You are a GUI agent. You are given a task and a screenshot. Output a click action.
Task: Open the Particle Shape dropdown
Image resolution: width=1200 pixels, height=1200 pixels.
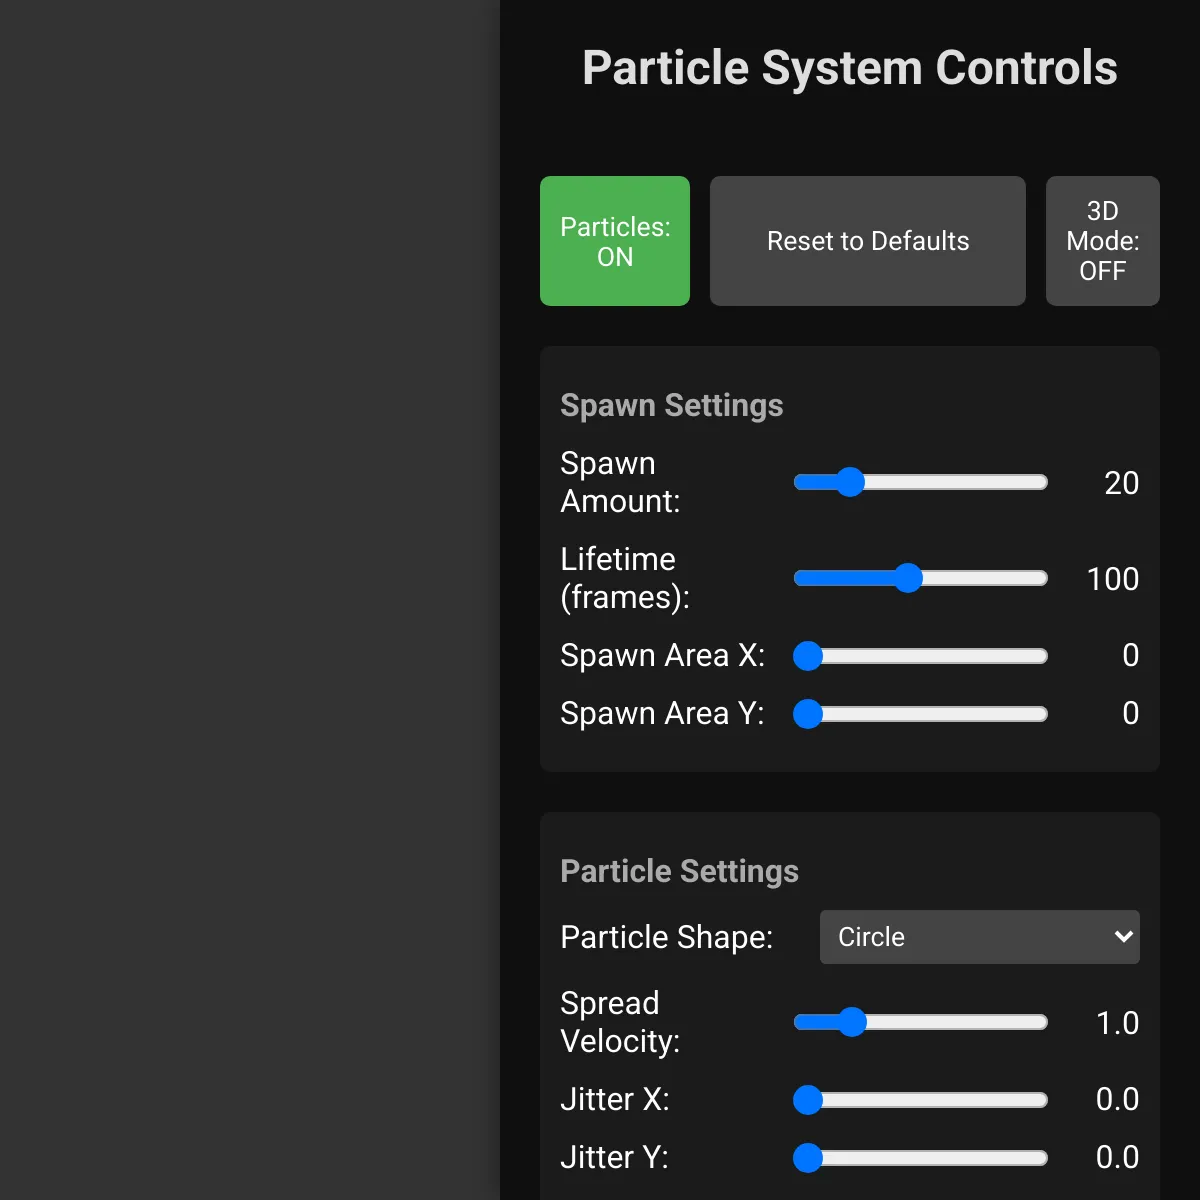click(x=978, y=937)
